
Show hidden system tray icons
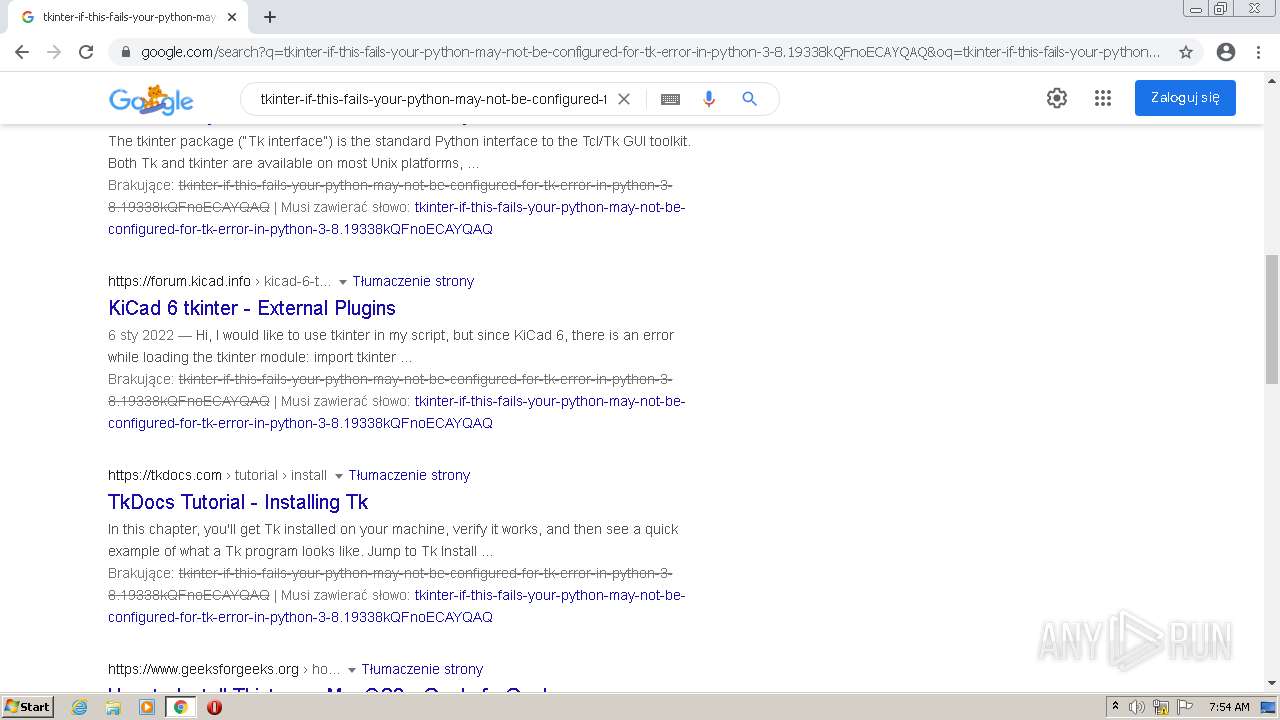pos(1115,707)
